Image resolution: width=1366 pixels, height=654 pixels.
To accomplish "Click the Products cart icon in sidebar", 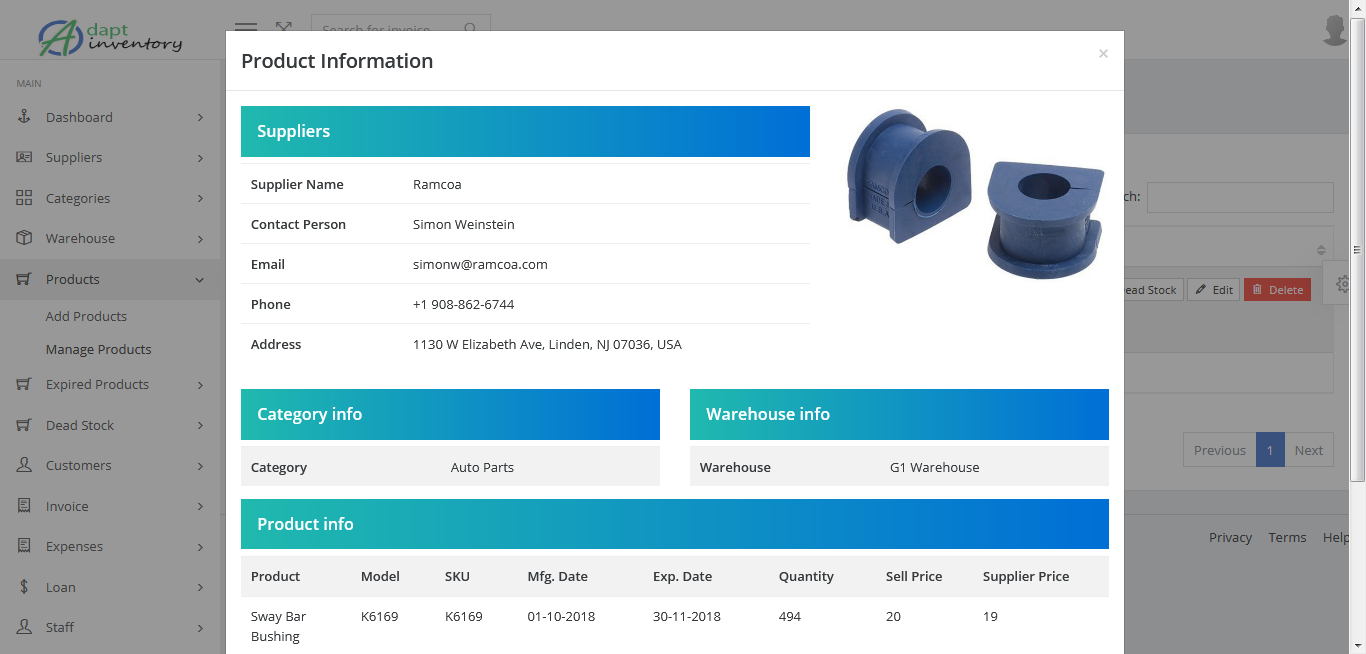I will pos(24,279).
